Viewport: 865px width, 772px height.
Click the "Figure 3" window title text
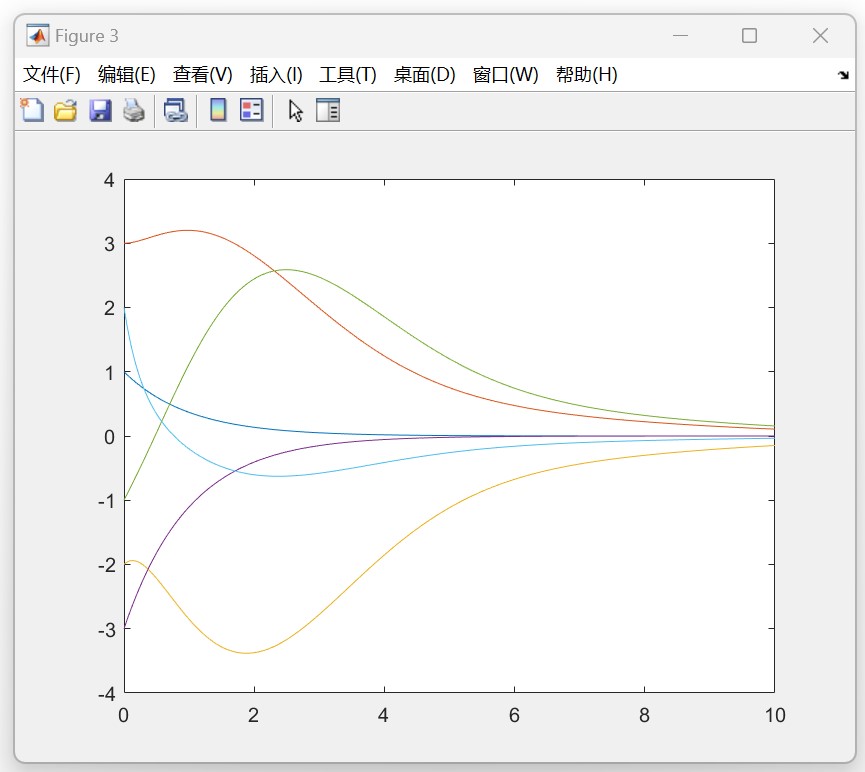point(87,36)
